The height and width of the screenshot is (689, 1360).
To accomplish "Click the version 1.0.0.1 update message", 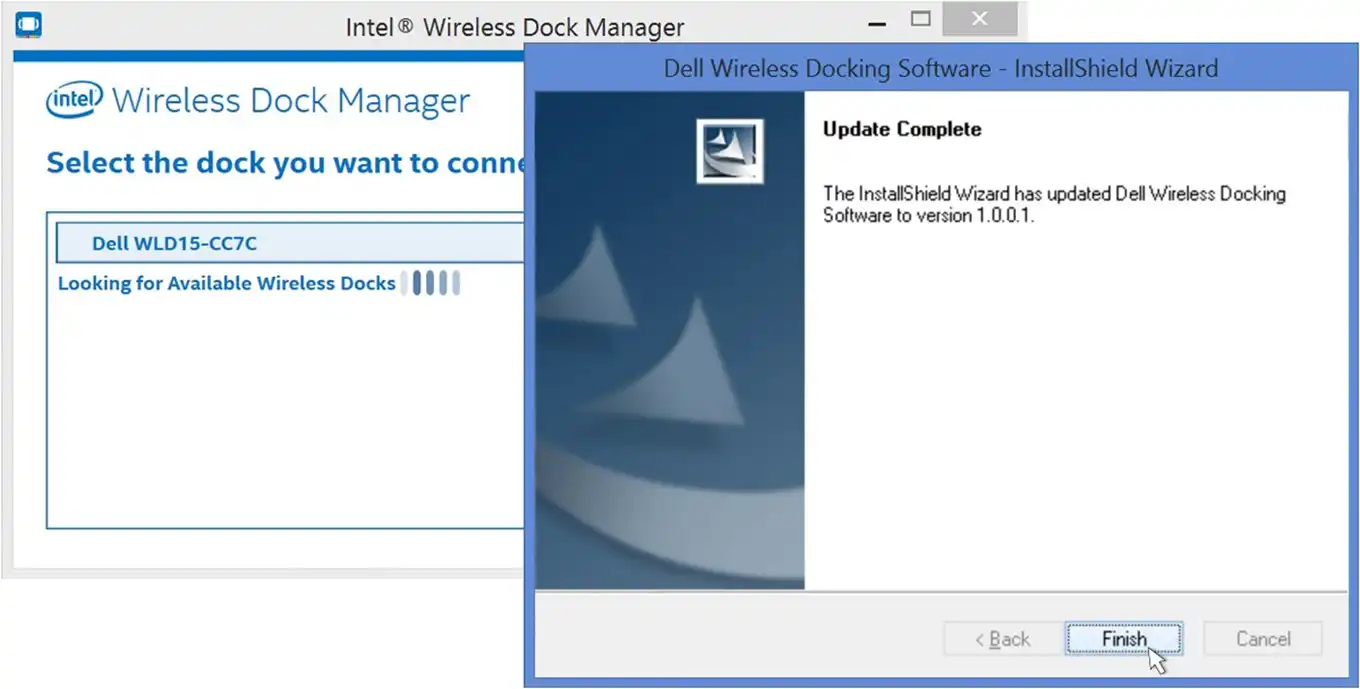I will pos(1053,204).
